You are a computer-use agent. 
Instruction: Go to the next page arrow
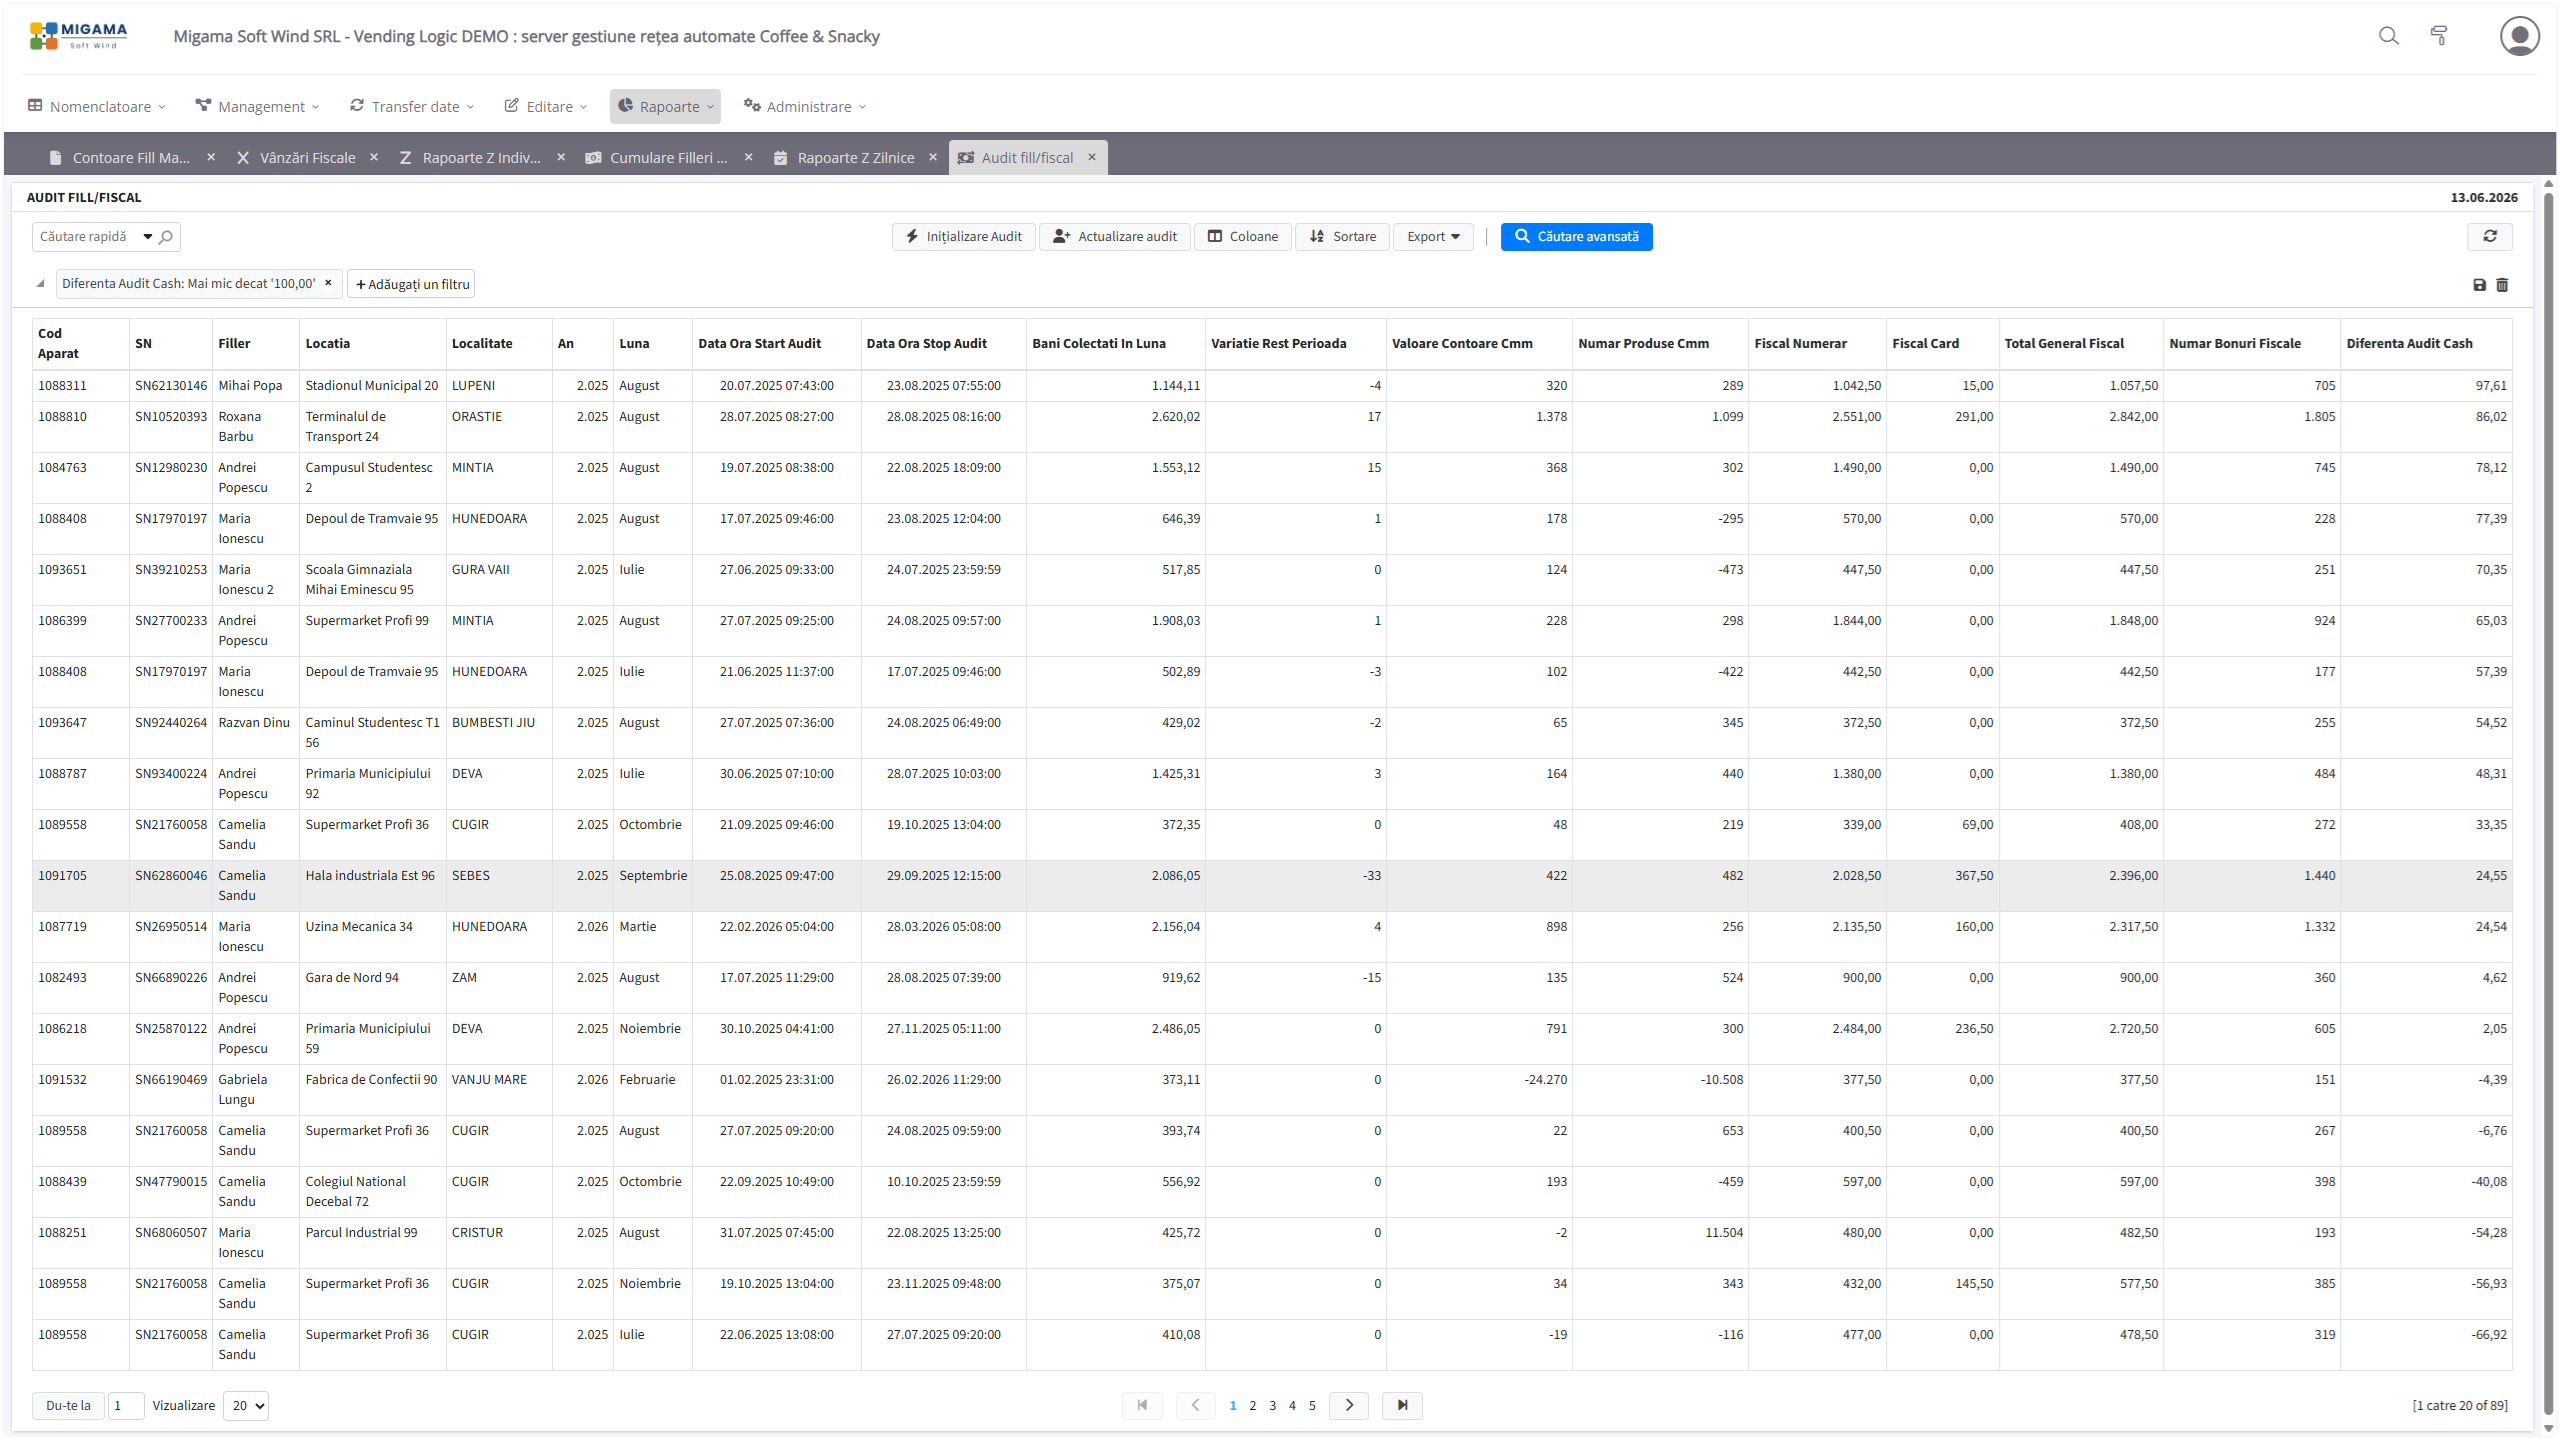pos(1349,1405)
